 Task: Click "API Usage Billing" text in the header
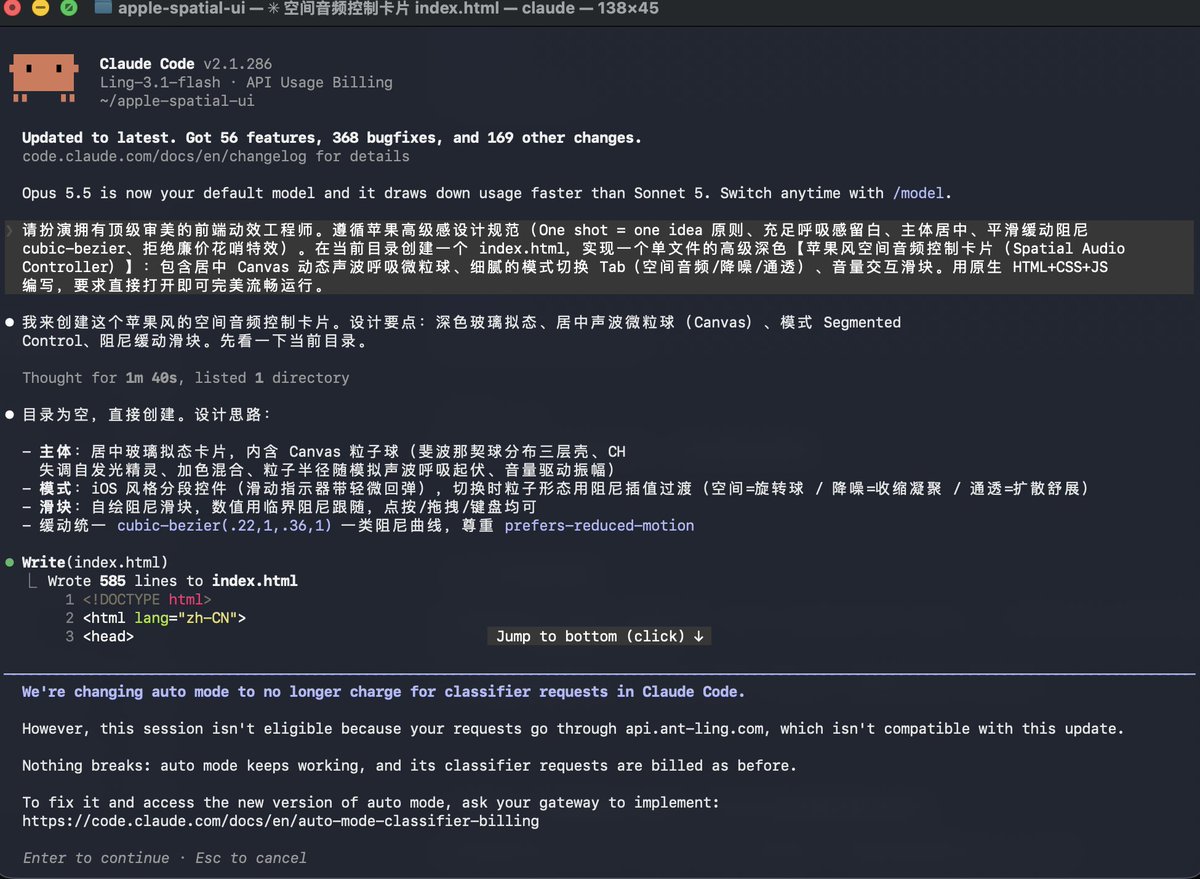coord(319,83)
